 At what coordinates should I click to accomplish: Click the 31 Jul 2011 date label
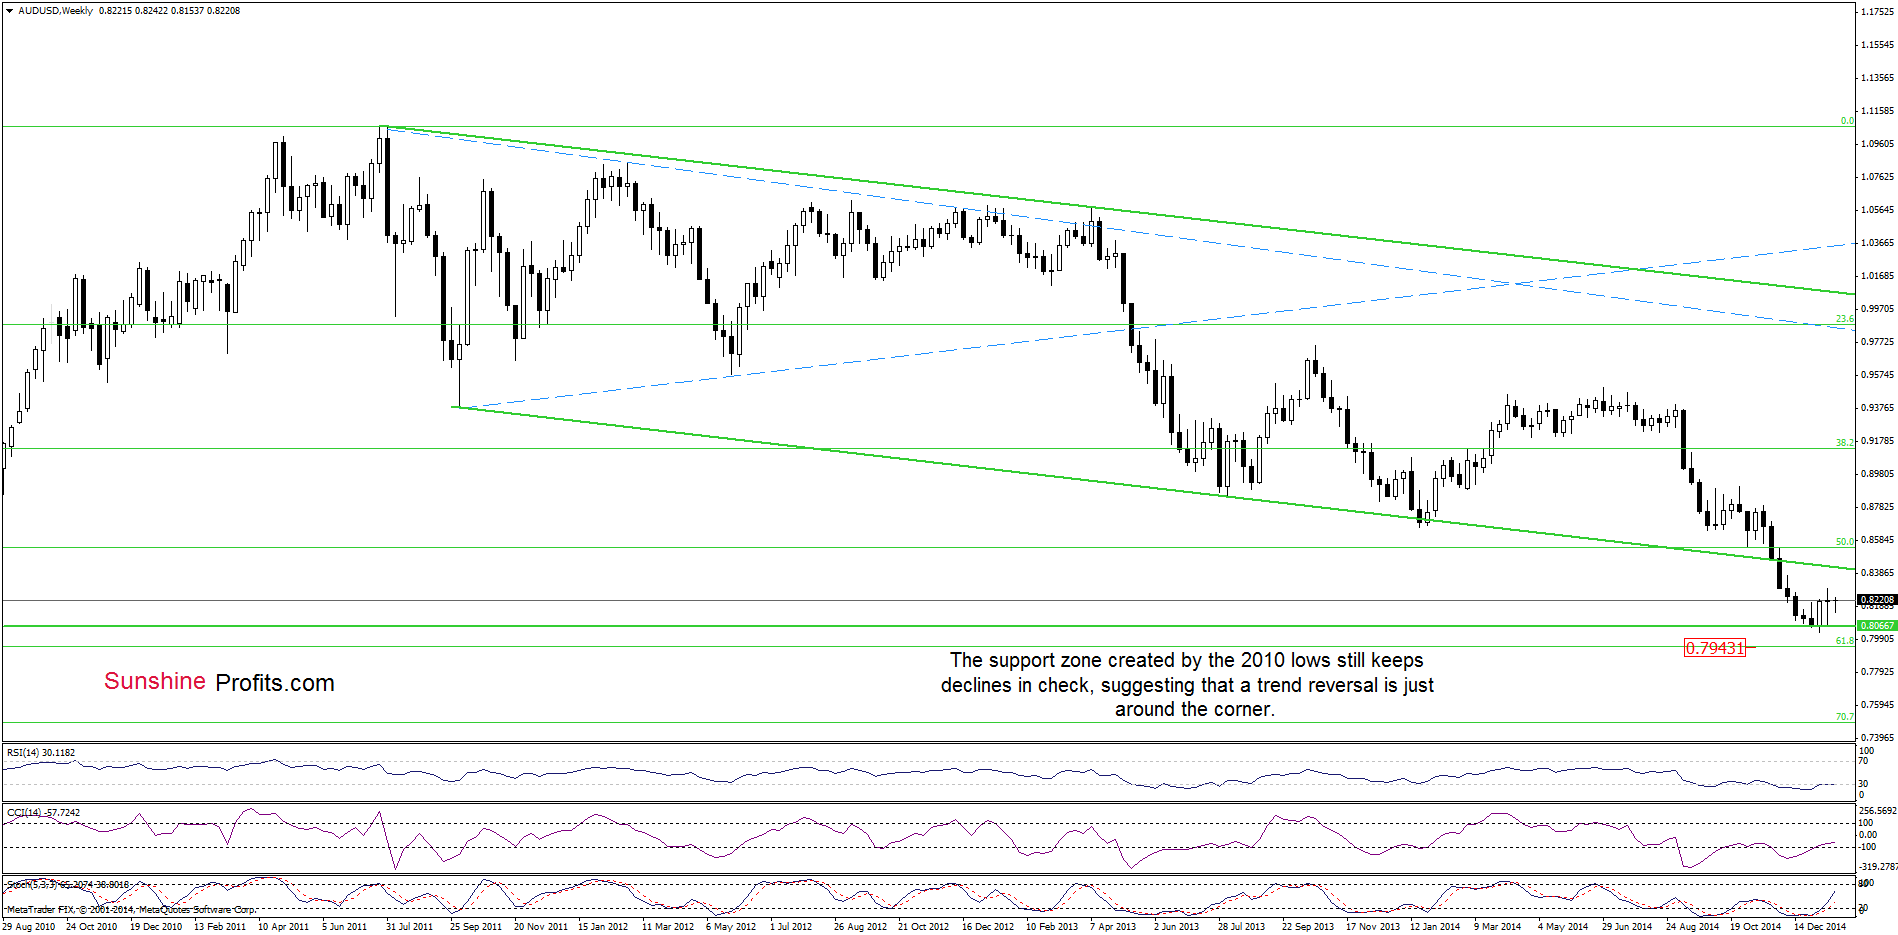click(410, 927)
